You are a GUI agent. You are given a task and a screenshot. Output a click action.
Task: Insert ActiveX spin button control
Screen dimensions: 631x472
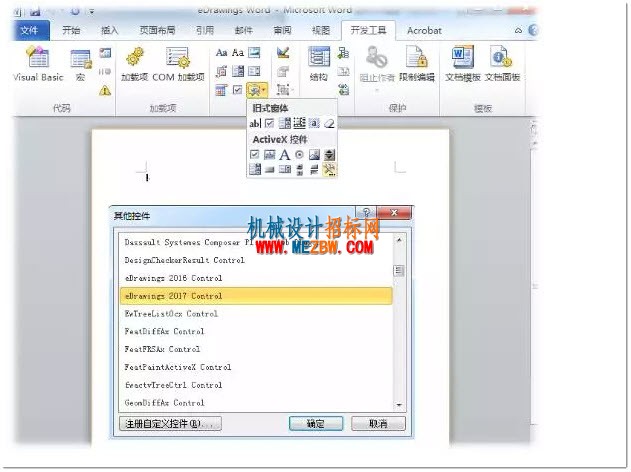pyautogui.click(x=329, y=155)
